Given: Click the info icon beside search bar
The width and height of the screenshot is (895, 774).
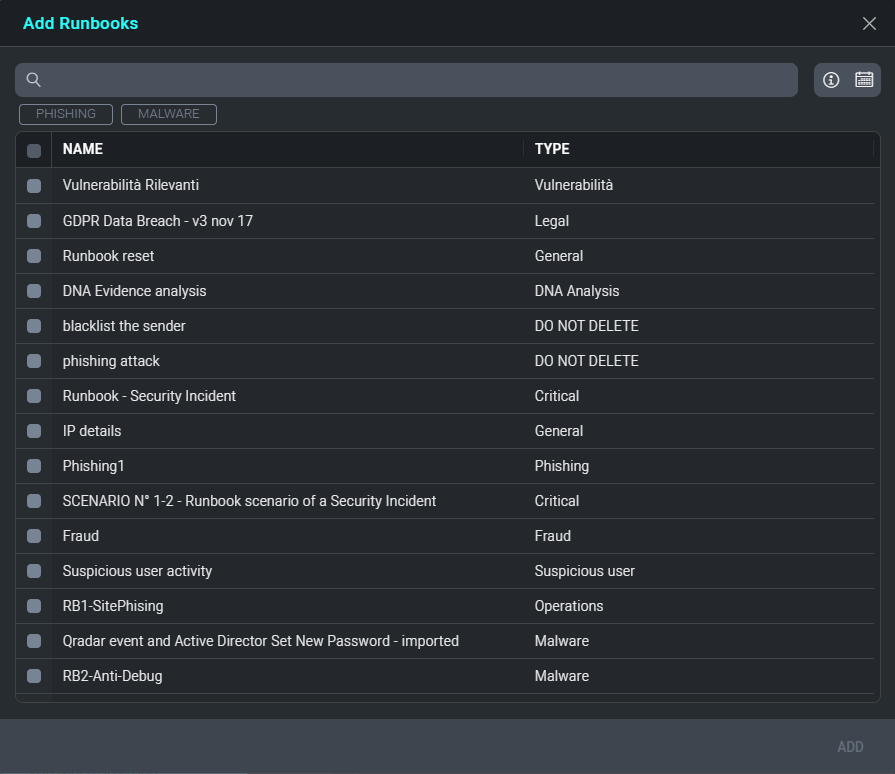Looking at the screenshot, I should tap(831, 80).
